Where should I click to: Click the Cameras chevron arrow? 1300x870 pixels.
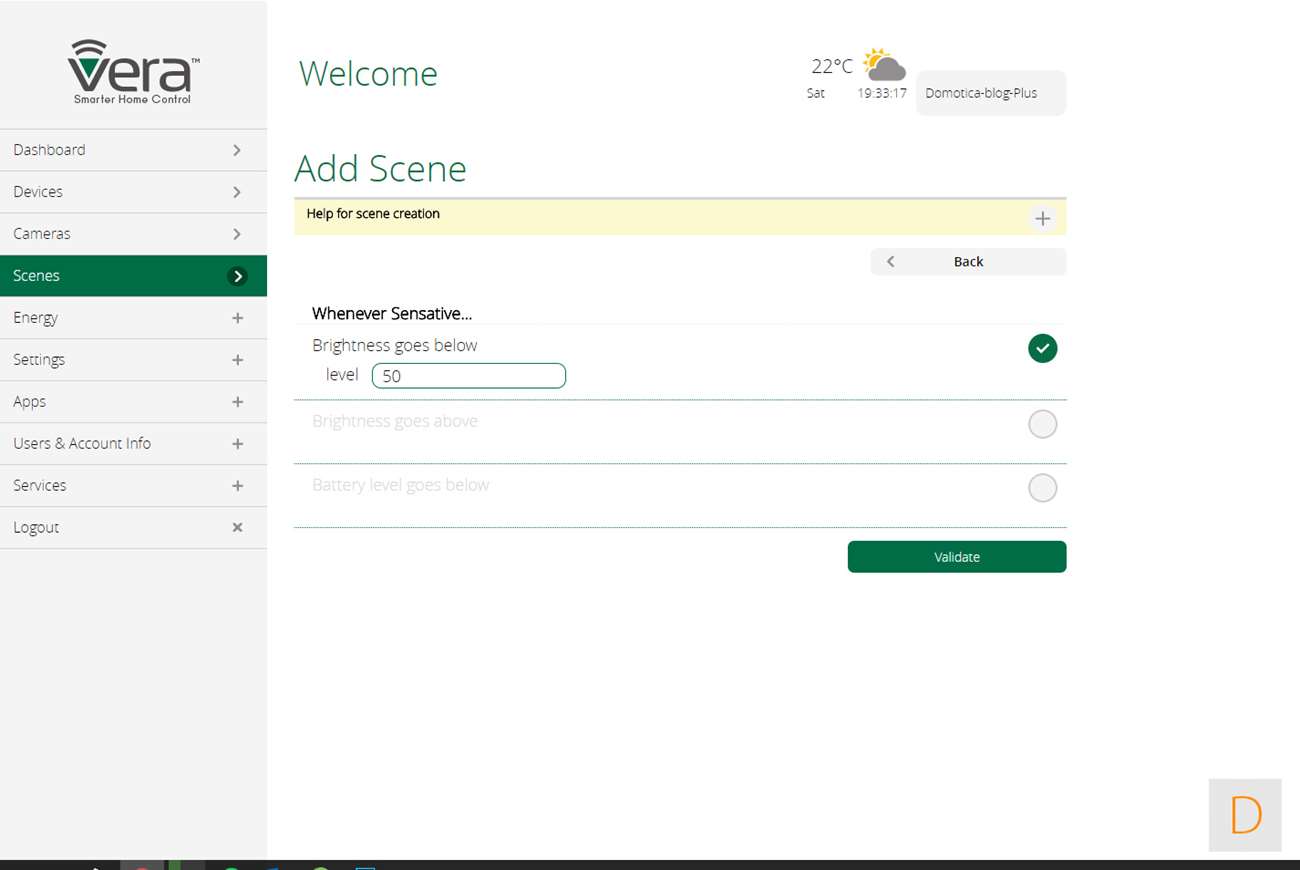tap(237, 234)
